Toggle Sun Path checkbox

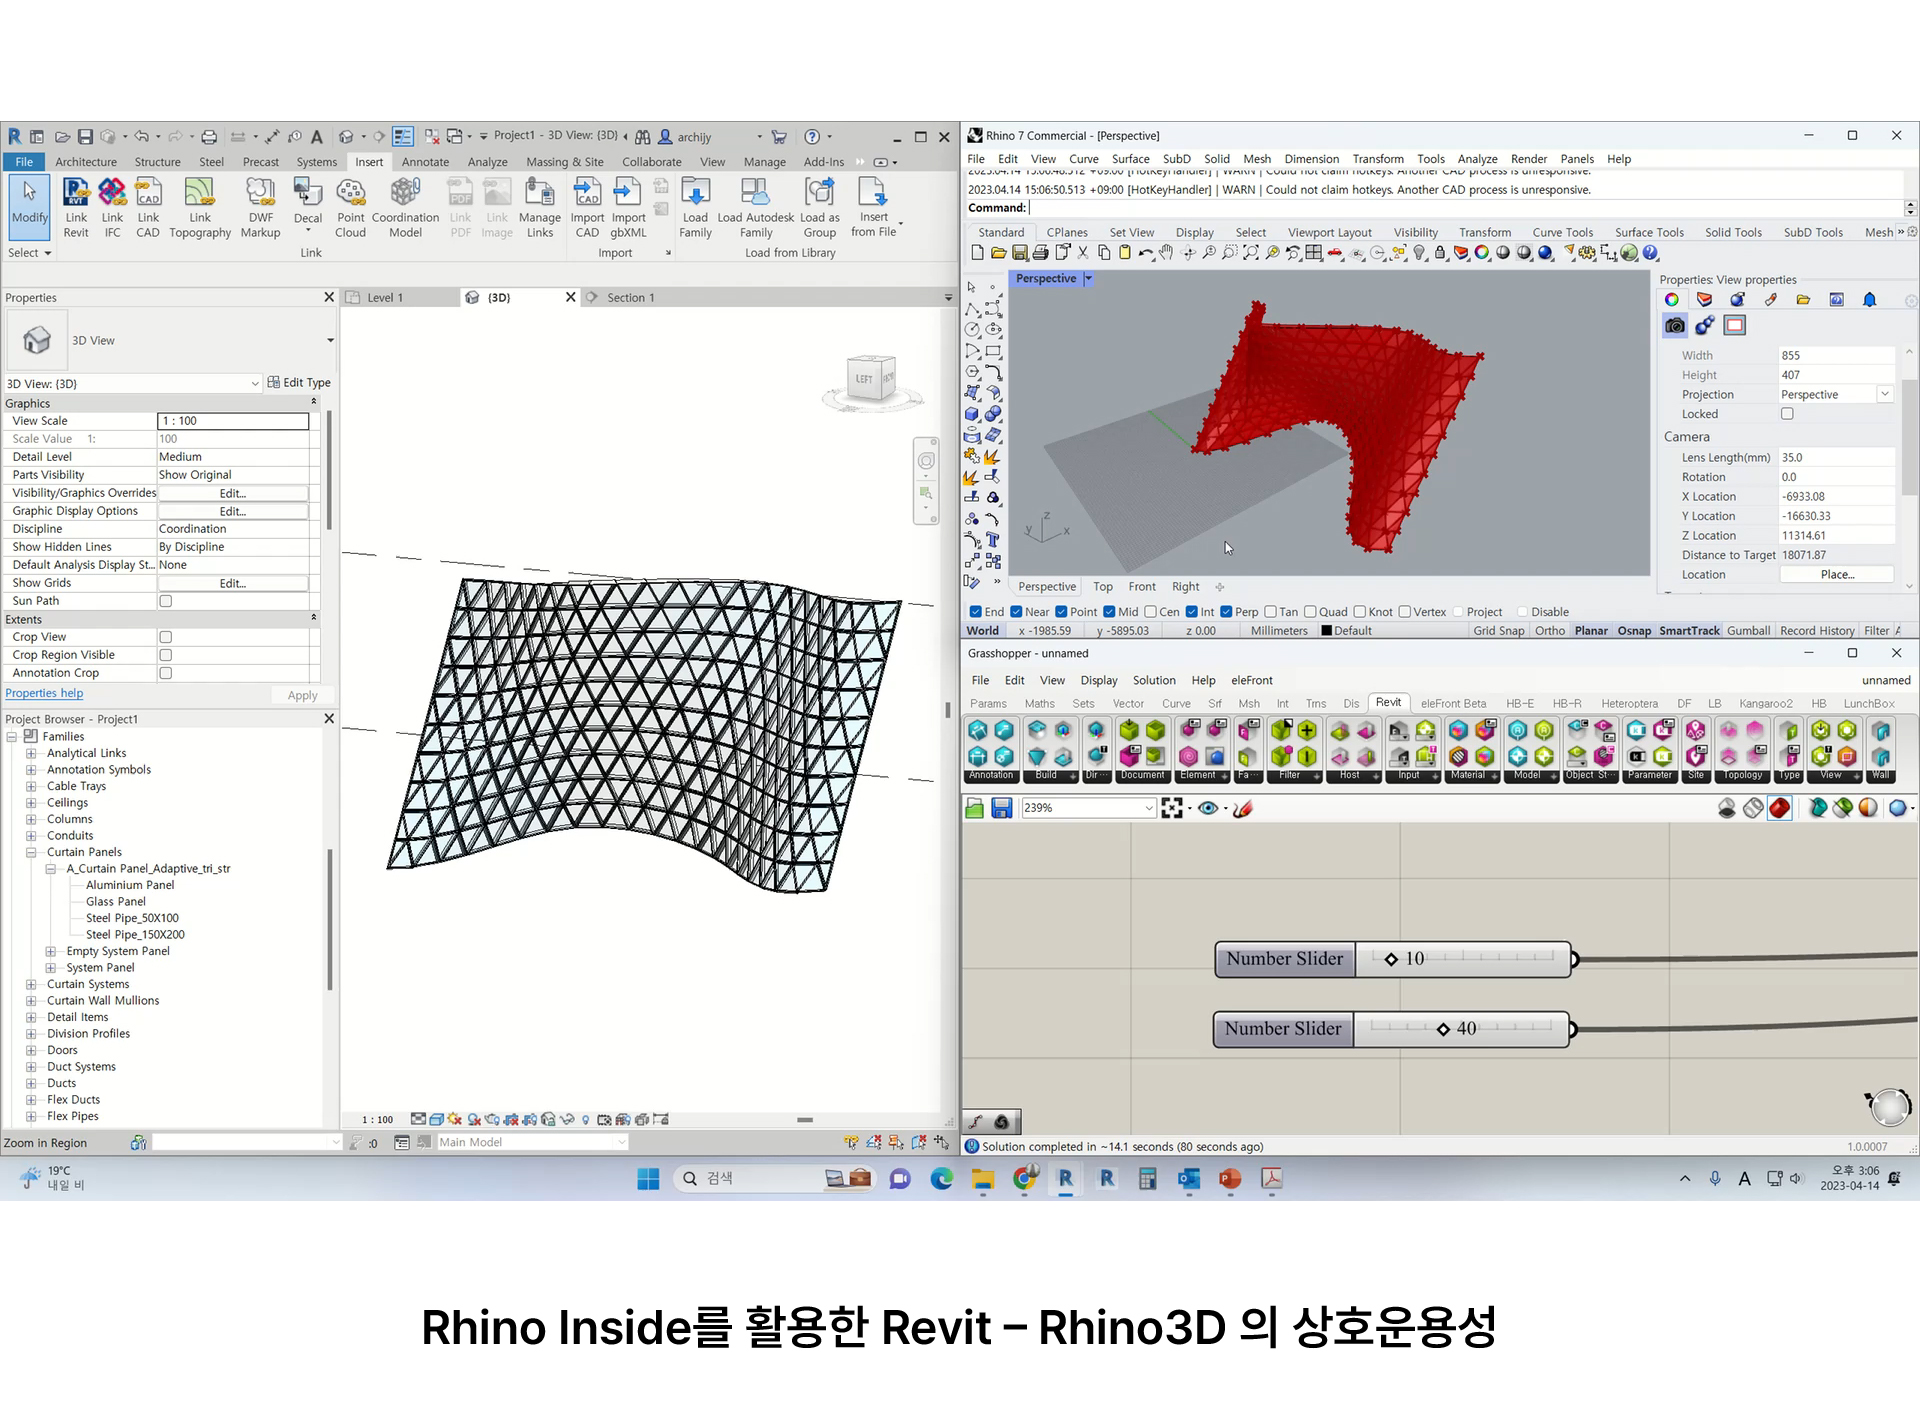point(166,601)
